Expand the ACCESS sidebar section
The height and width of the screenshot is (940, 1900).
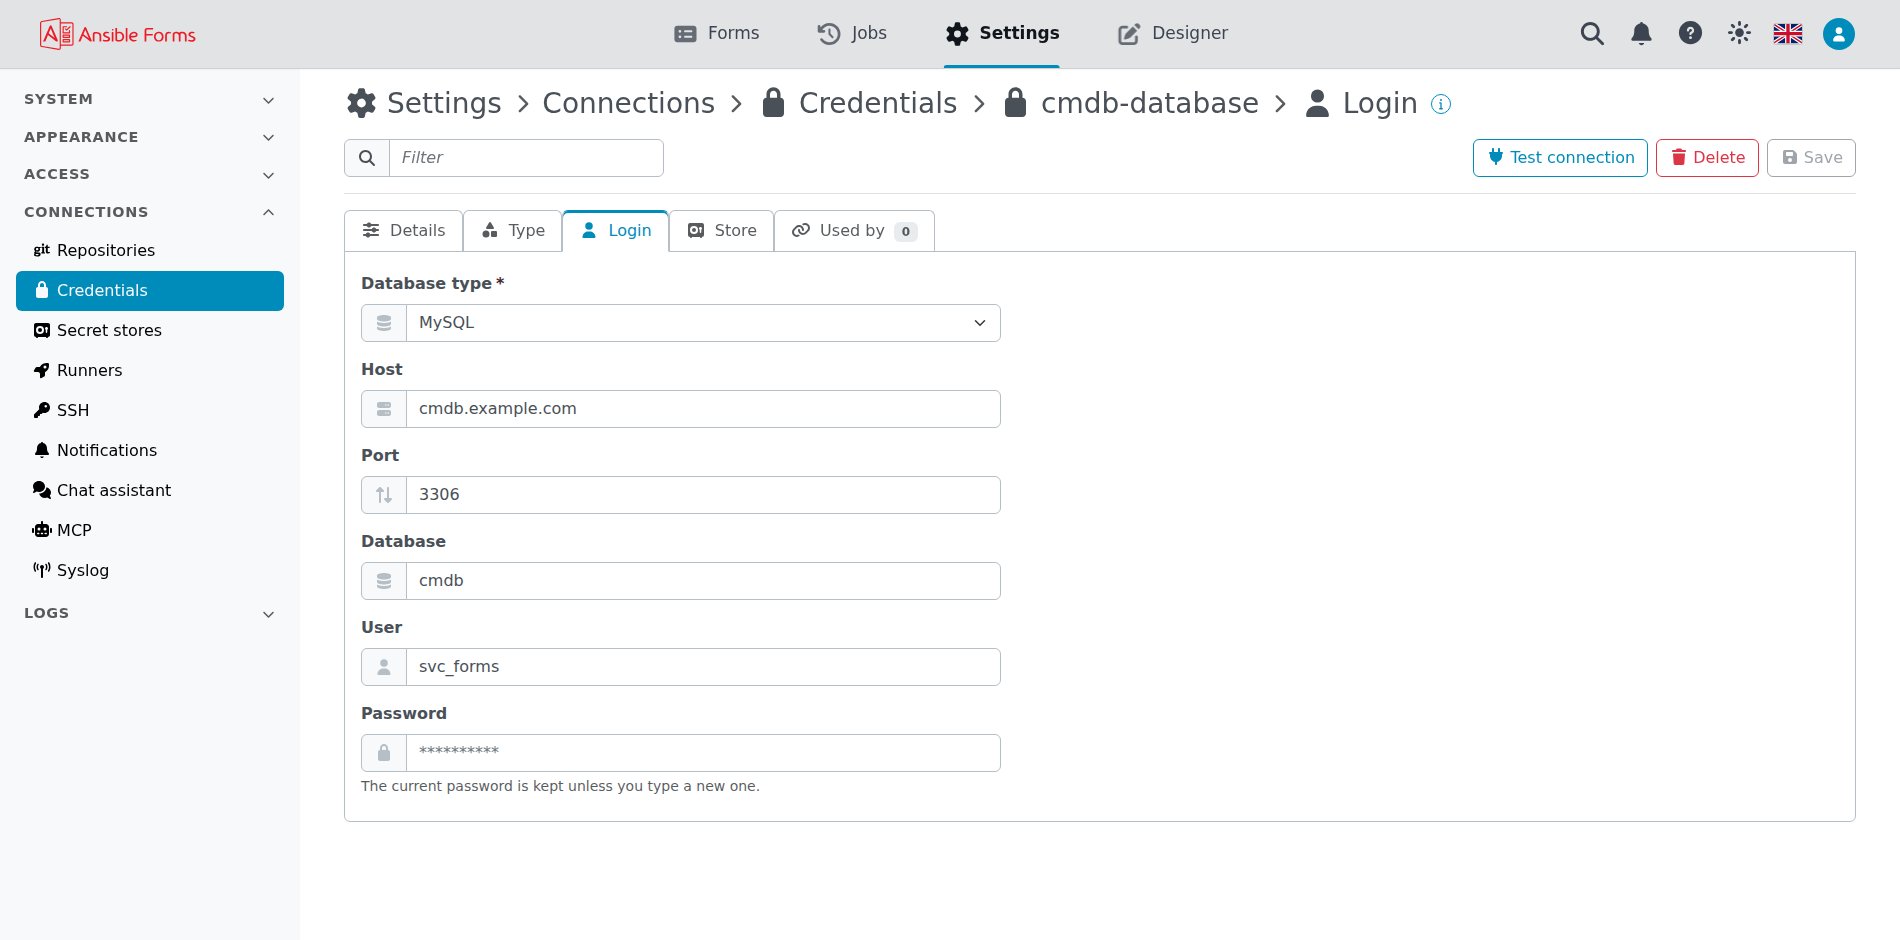[150, 174]
